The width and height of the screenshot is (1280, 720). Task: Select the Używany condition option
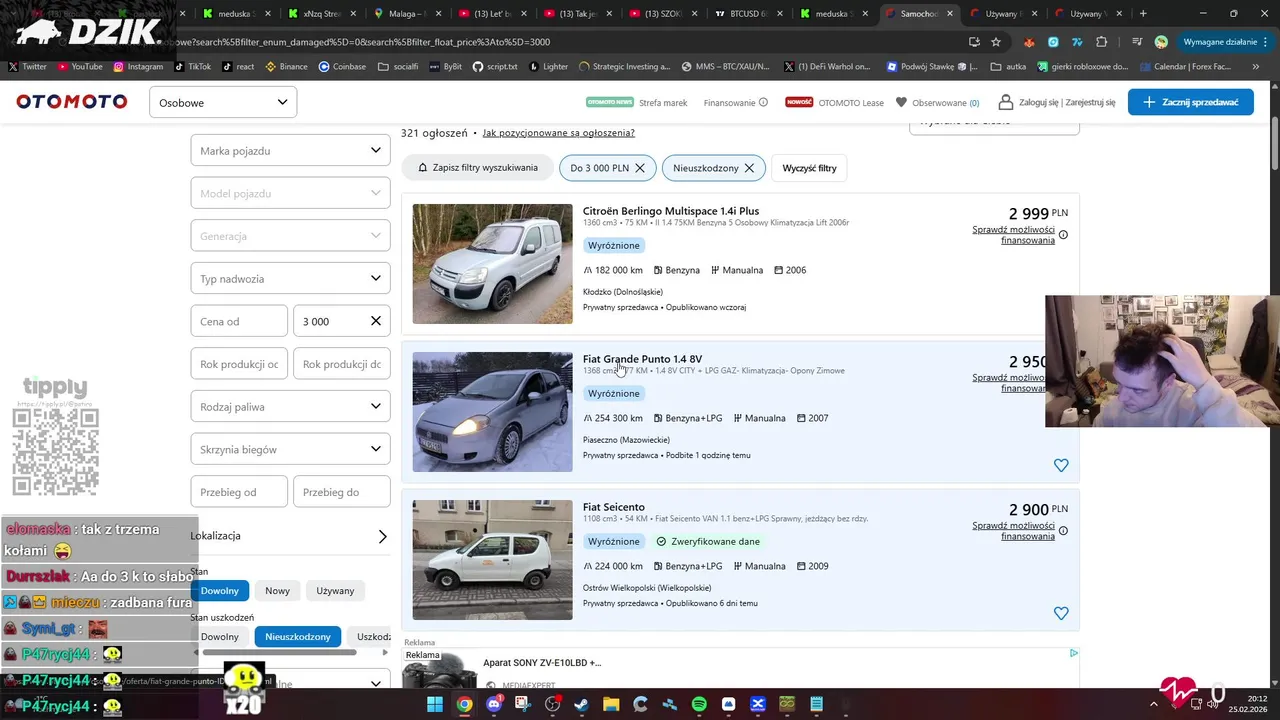tap(335, 590)
